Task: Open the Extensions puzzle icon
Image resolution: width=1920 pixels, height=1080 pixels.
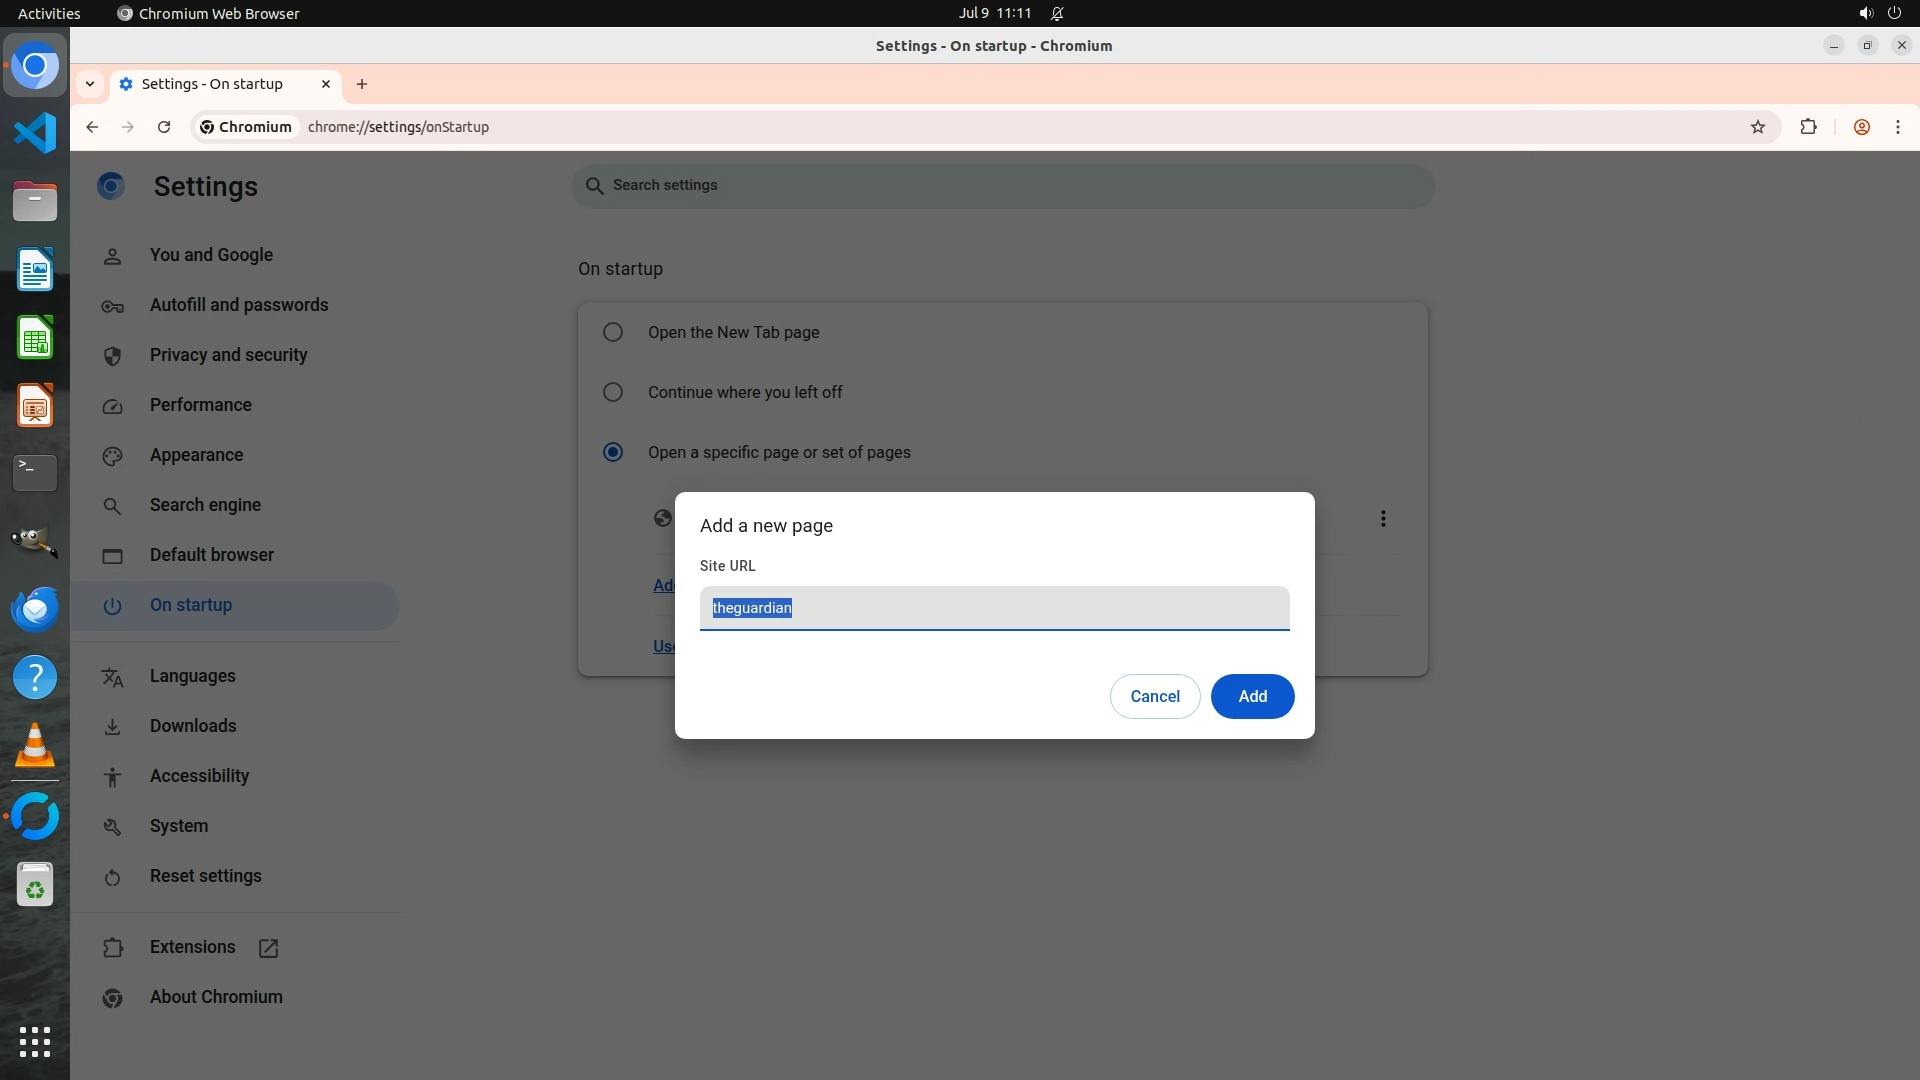Action: [x=1808, y=127]
